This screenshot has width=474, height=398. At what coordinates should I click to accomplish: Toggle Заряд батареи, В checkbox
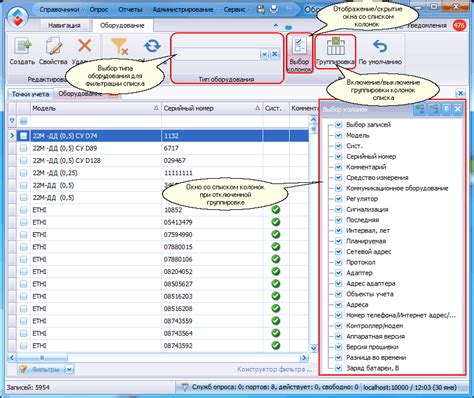pyautogui.click(x=338, y=368)
